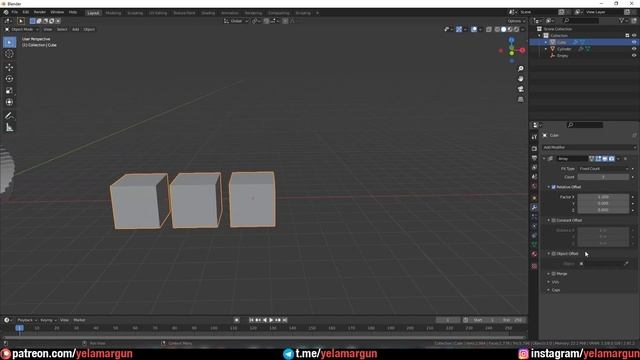Enable the Constant Offset checkbox
The width and height of the screenshot is (640, 360).
point(553,220)
